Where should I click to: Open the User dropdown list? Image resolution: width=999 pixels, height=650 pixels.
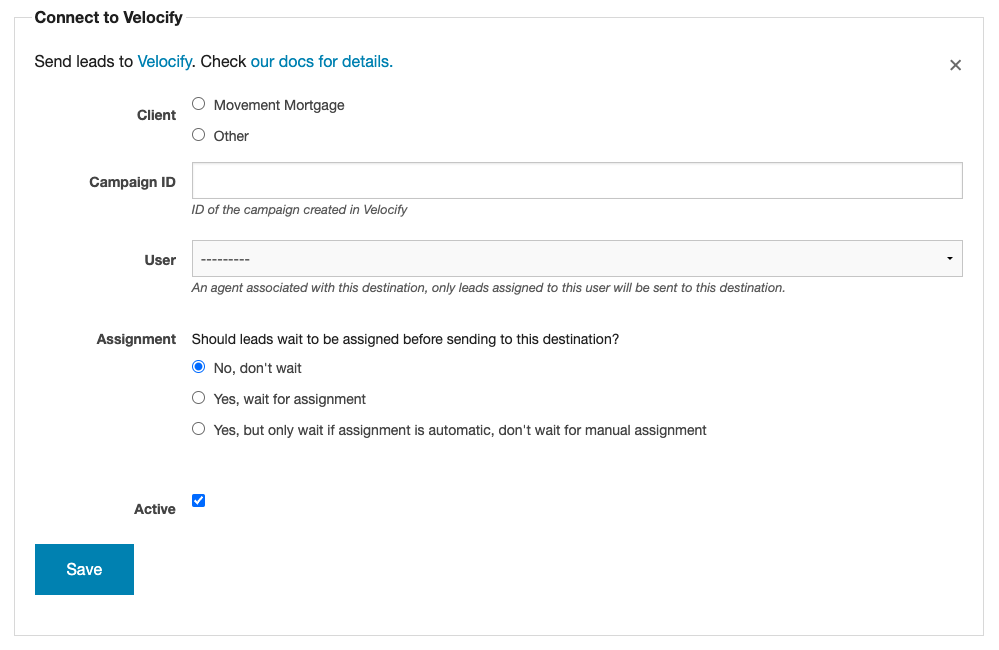tap(577, 259)
